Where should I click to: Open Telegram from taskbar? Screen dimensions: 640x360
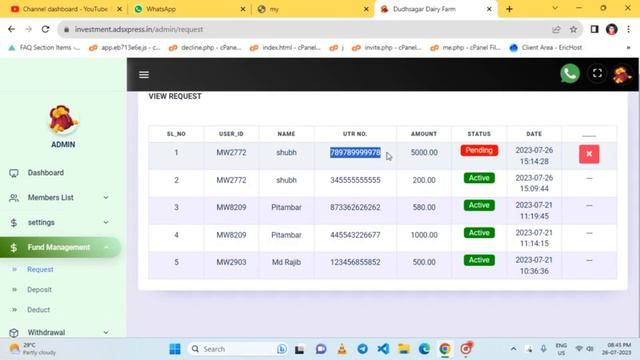pos(362,349)
